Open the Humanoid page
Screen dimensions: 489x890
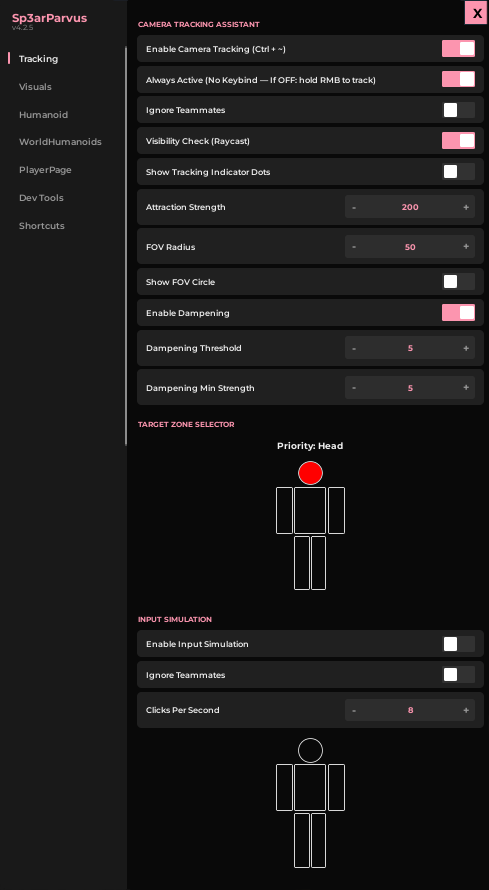point(43,115)
